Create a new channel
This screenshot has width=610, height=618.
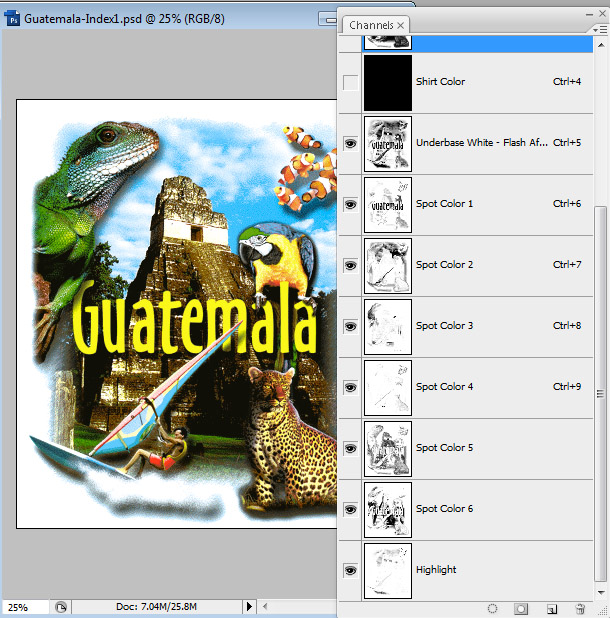(x=551, y=607)
